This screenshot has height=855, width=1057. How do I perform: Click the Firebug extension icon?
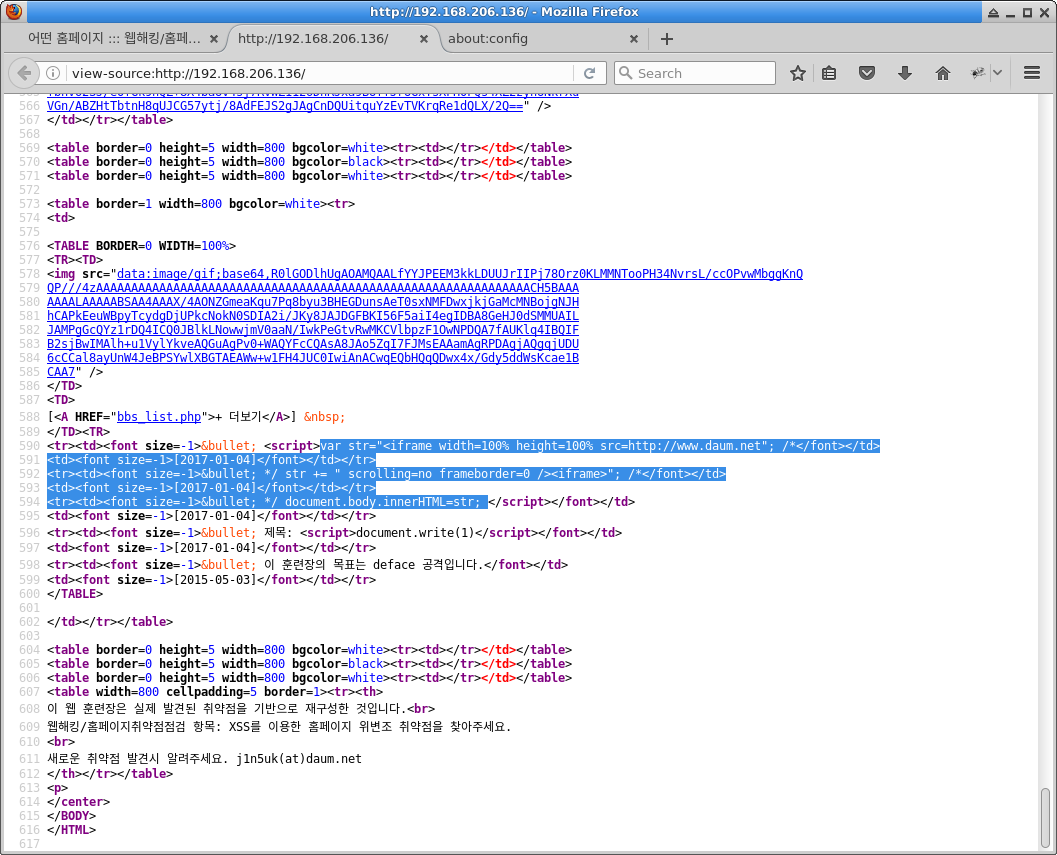tap(977, 73)
